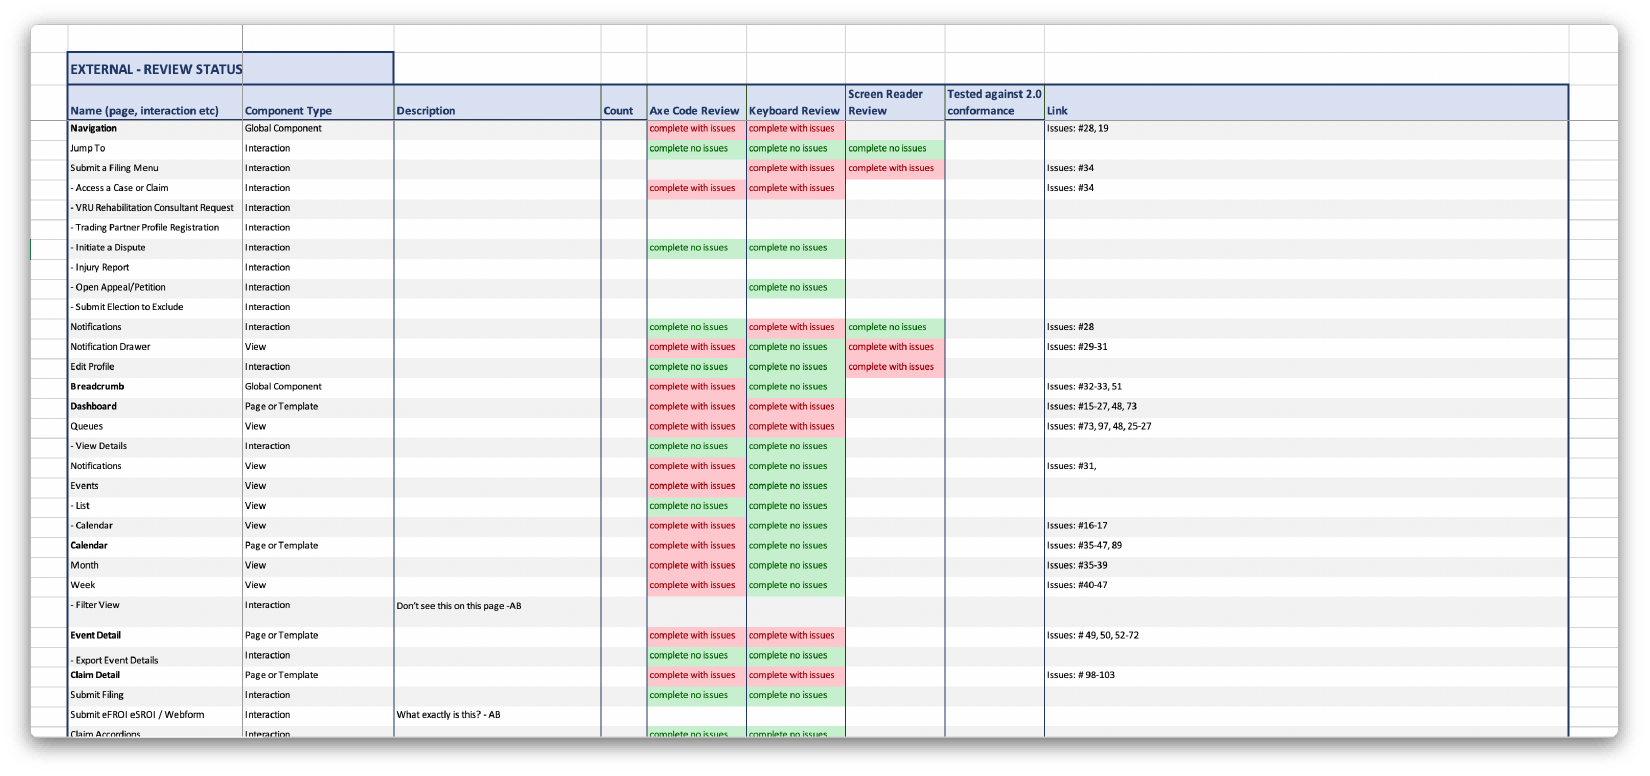Select the '- Export Event Details' cell
Viewport: 1650px width, 776px height.
tap(155, 657)
